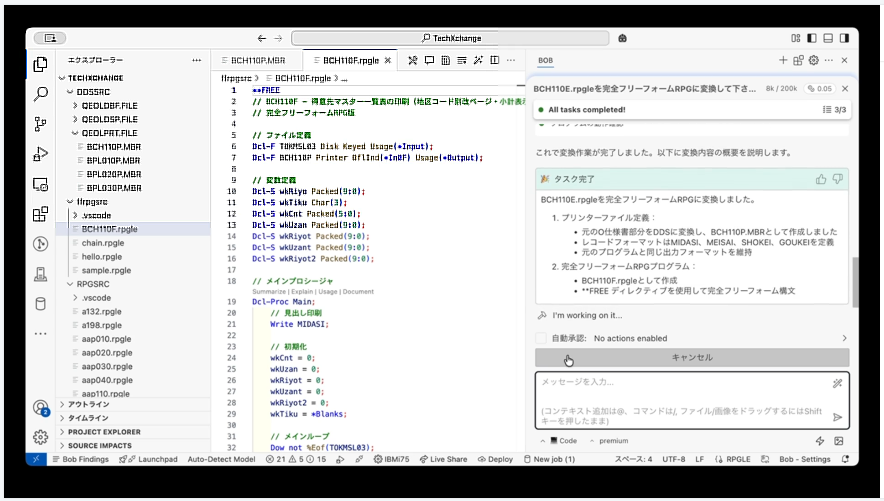
Task: Open the Extensions view
Action: [x=40, y=214]
